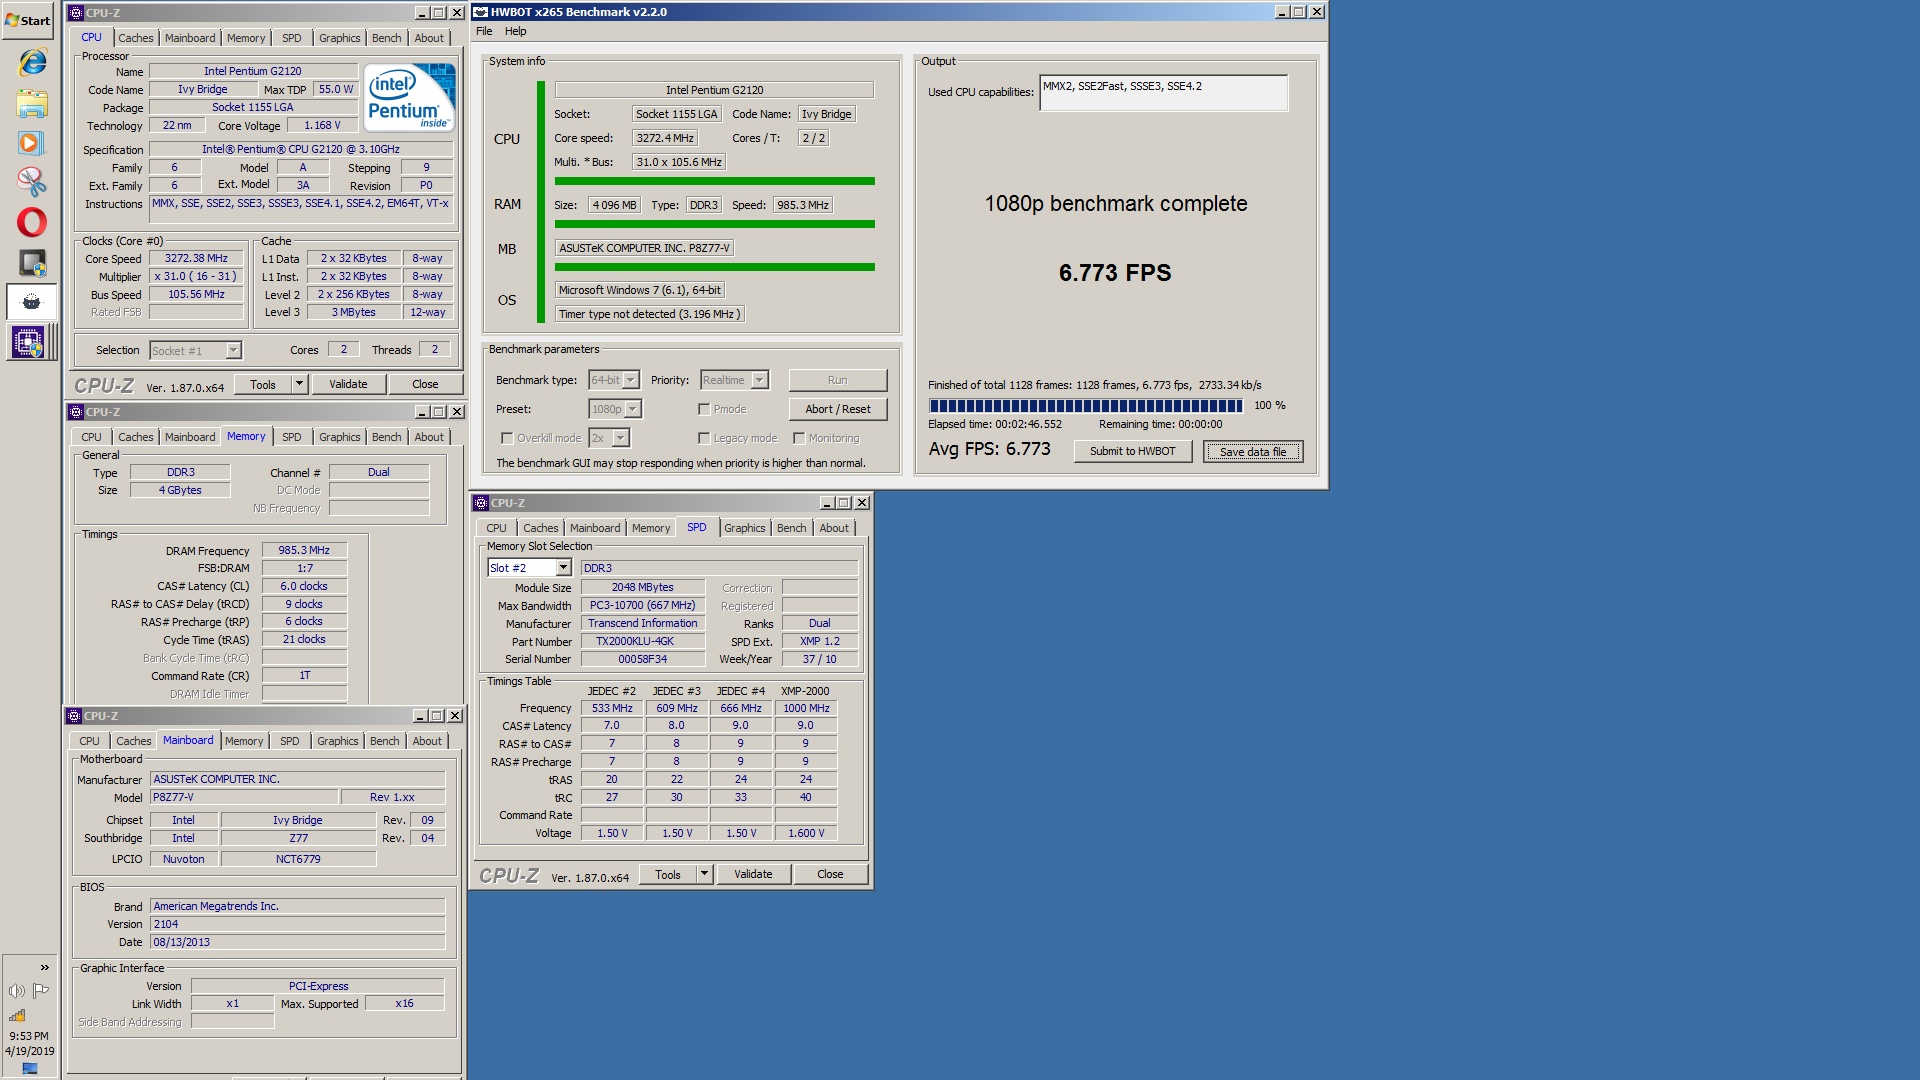Click title bar icon of the Processor CPU-Z window
Screen dimensions: 1920x1080
pos(76,13)
